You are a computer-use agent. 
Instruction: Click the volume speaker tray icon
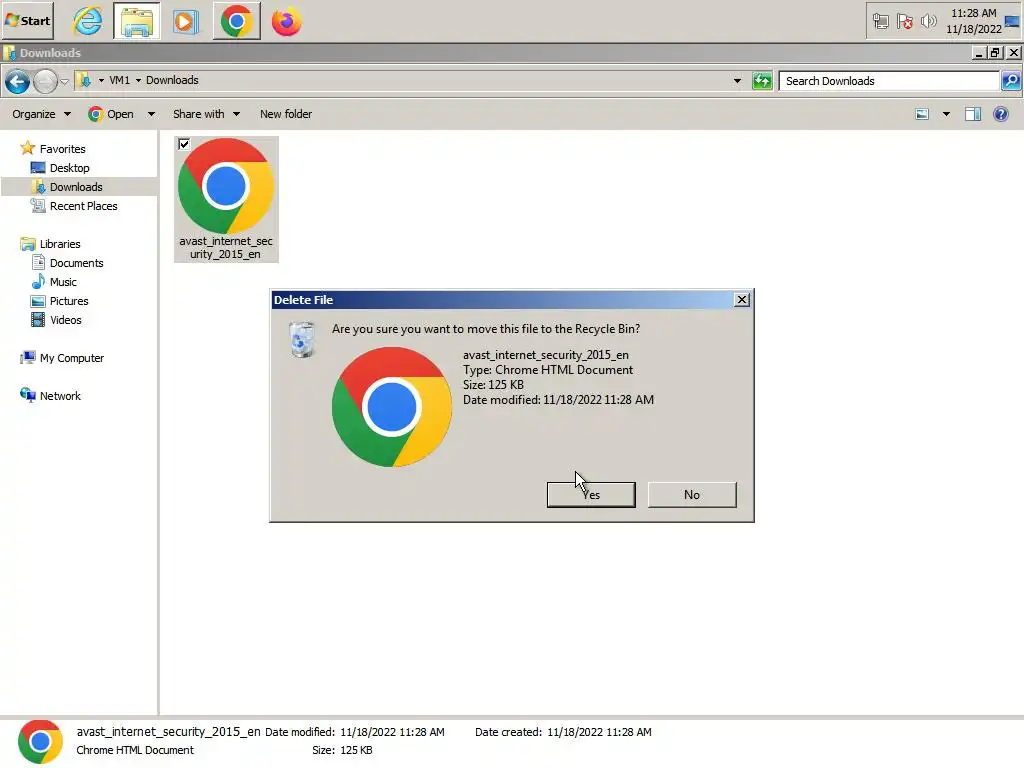click(928, 22)
